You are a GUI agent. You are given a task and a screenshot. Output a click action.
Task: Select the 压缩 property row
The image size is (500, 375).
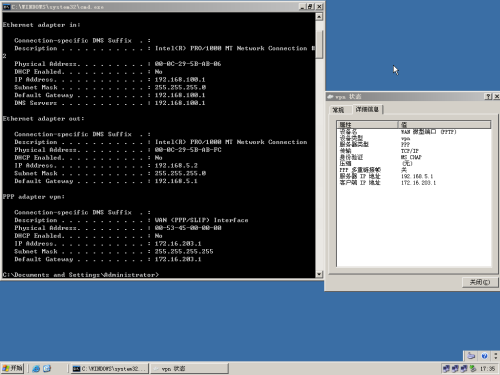tap(413, 163)
